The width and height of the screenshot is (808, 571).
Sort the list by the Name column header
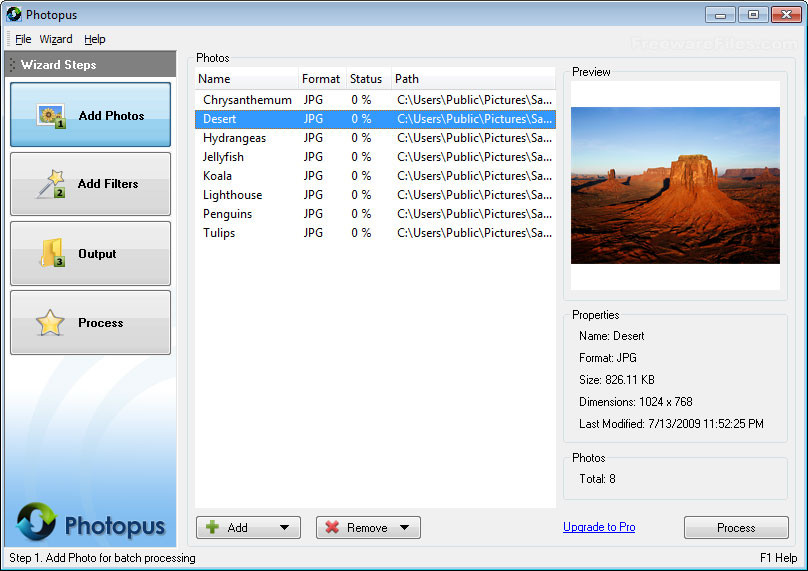(x=246, y=79)
